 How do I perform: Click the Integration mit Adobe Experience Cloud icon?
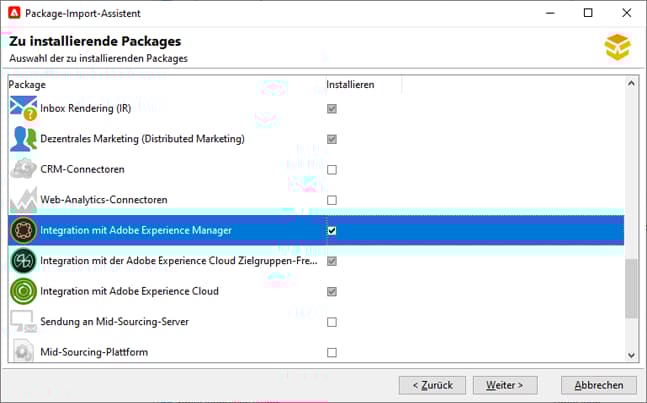click(x=24, y=291)
